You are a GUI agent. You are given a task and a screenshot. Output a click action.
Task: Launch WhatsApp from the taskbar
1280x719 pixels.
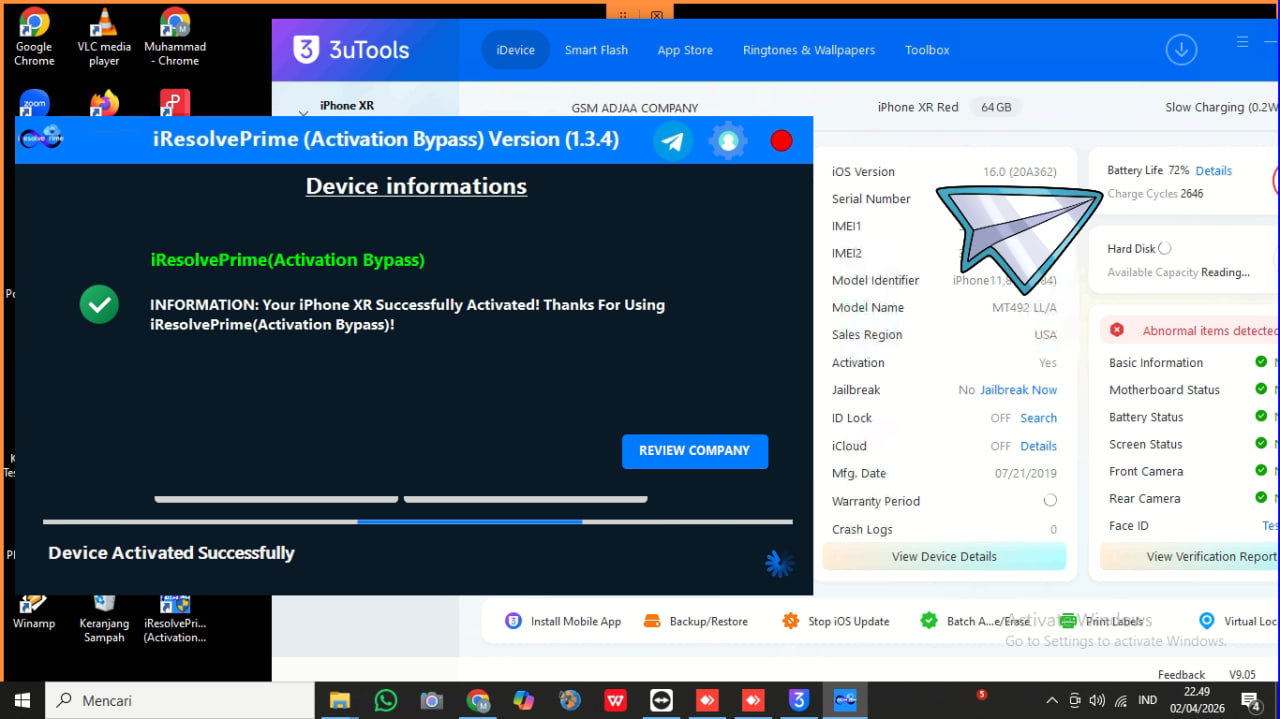386,701
